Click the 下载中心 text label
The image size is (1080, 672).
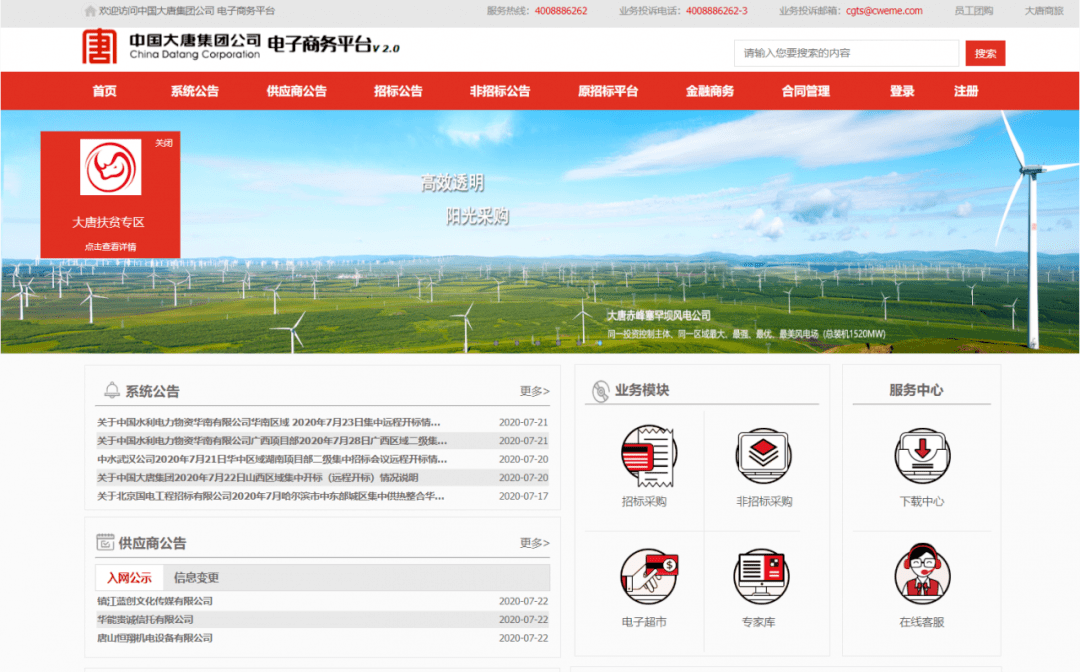[922, 502]
